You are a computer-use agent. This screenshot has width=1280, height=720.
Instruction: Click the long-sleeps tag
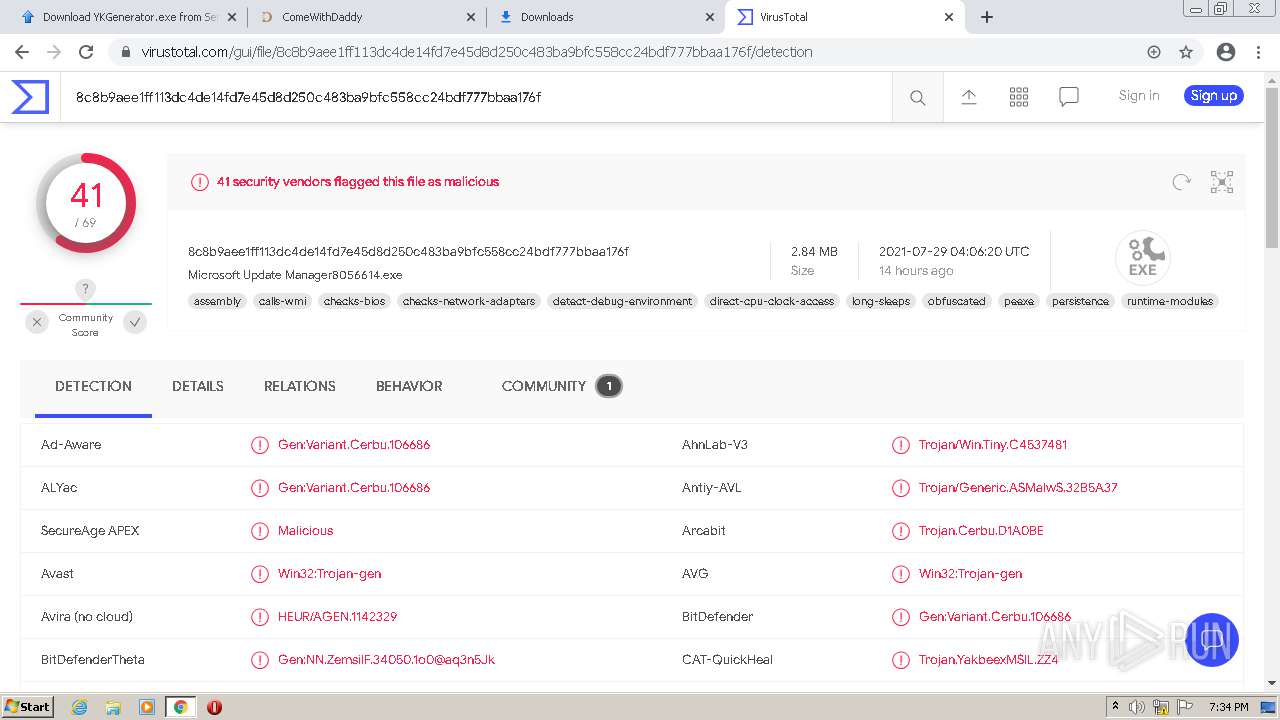point(881,301)
